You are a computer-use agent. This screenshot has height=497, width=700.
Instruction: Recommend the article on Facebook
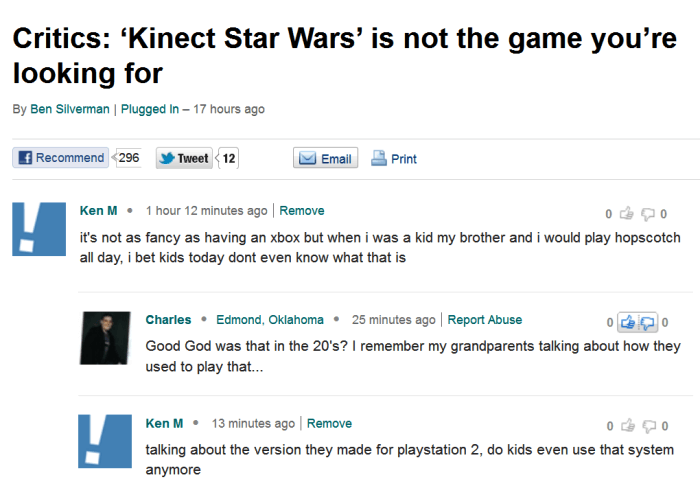pyautogui.click(x=60, y=158)
